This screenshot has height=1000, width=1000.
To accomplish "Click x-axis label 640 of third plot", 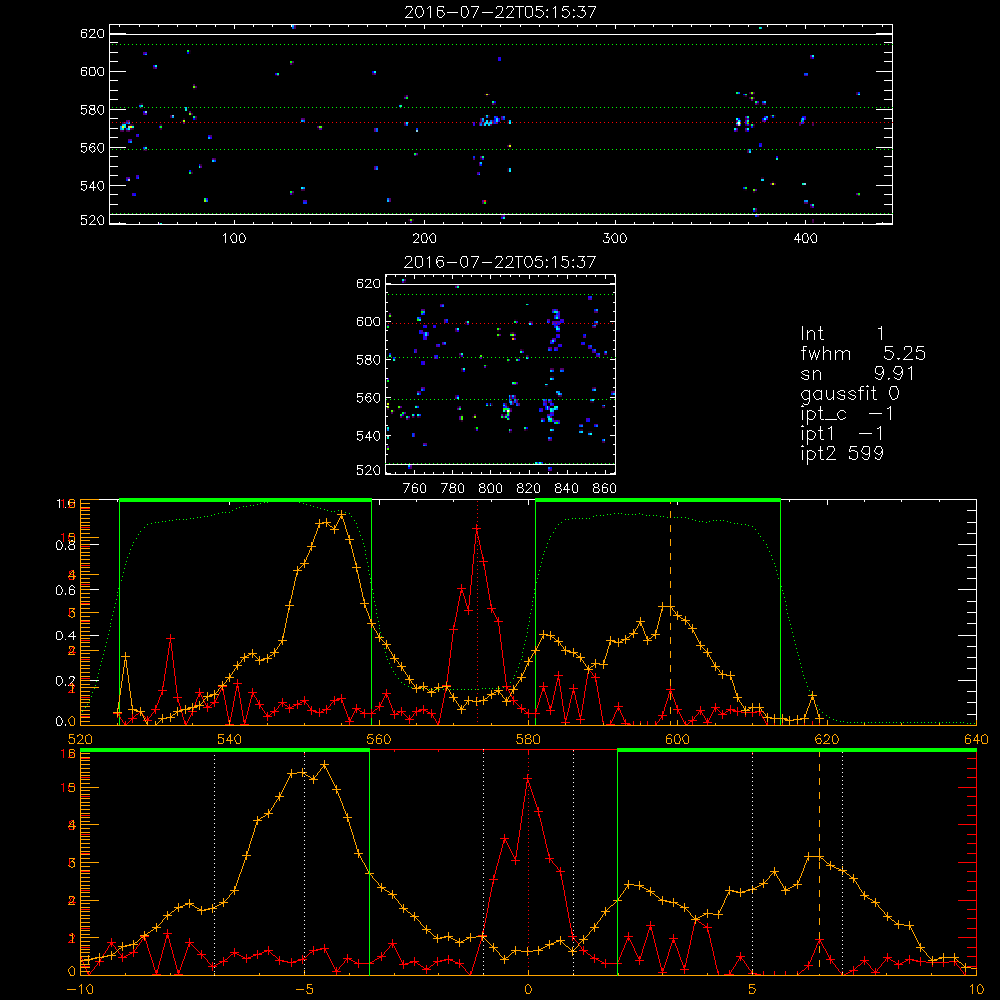I will pos(976,739).
